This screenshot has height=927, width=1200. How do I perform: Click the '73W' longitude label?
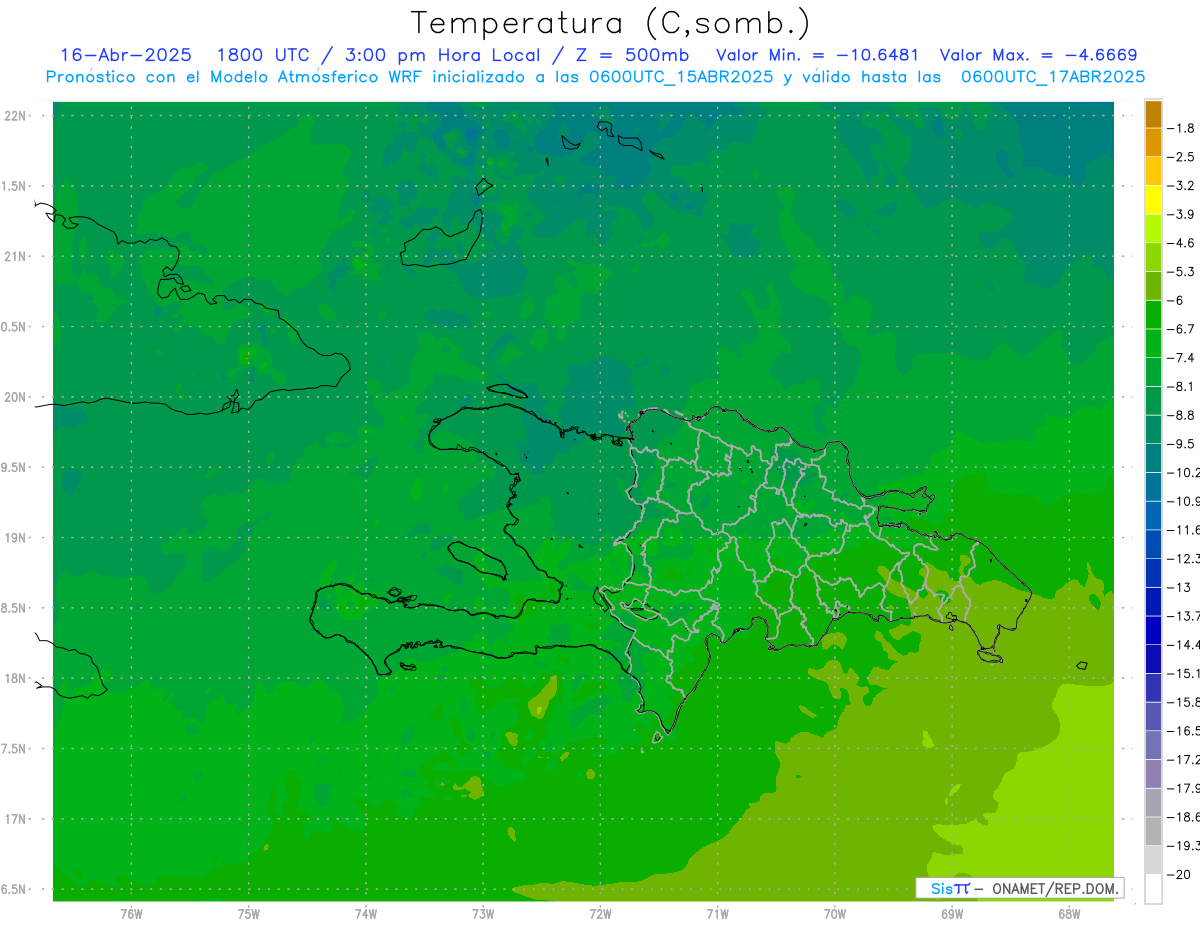click(483, 913)
